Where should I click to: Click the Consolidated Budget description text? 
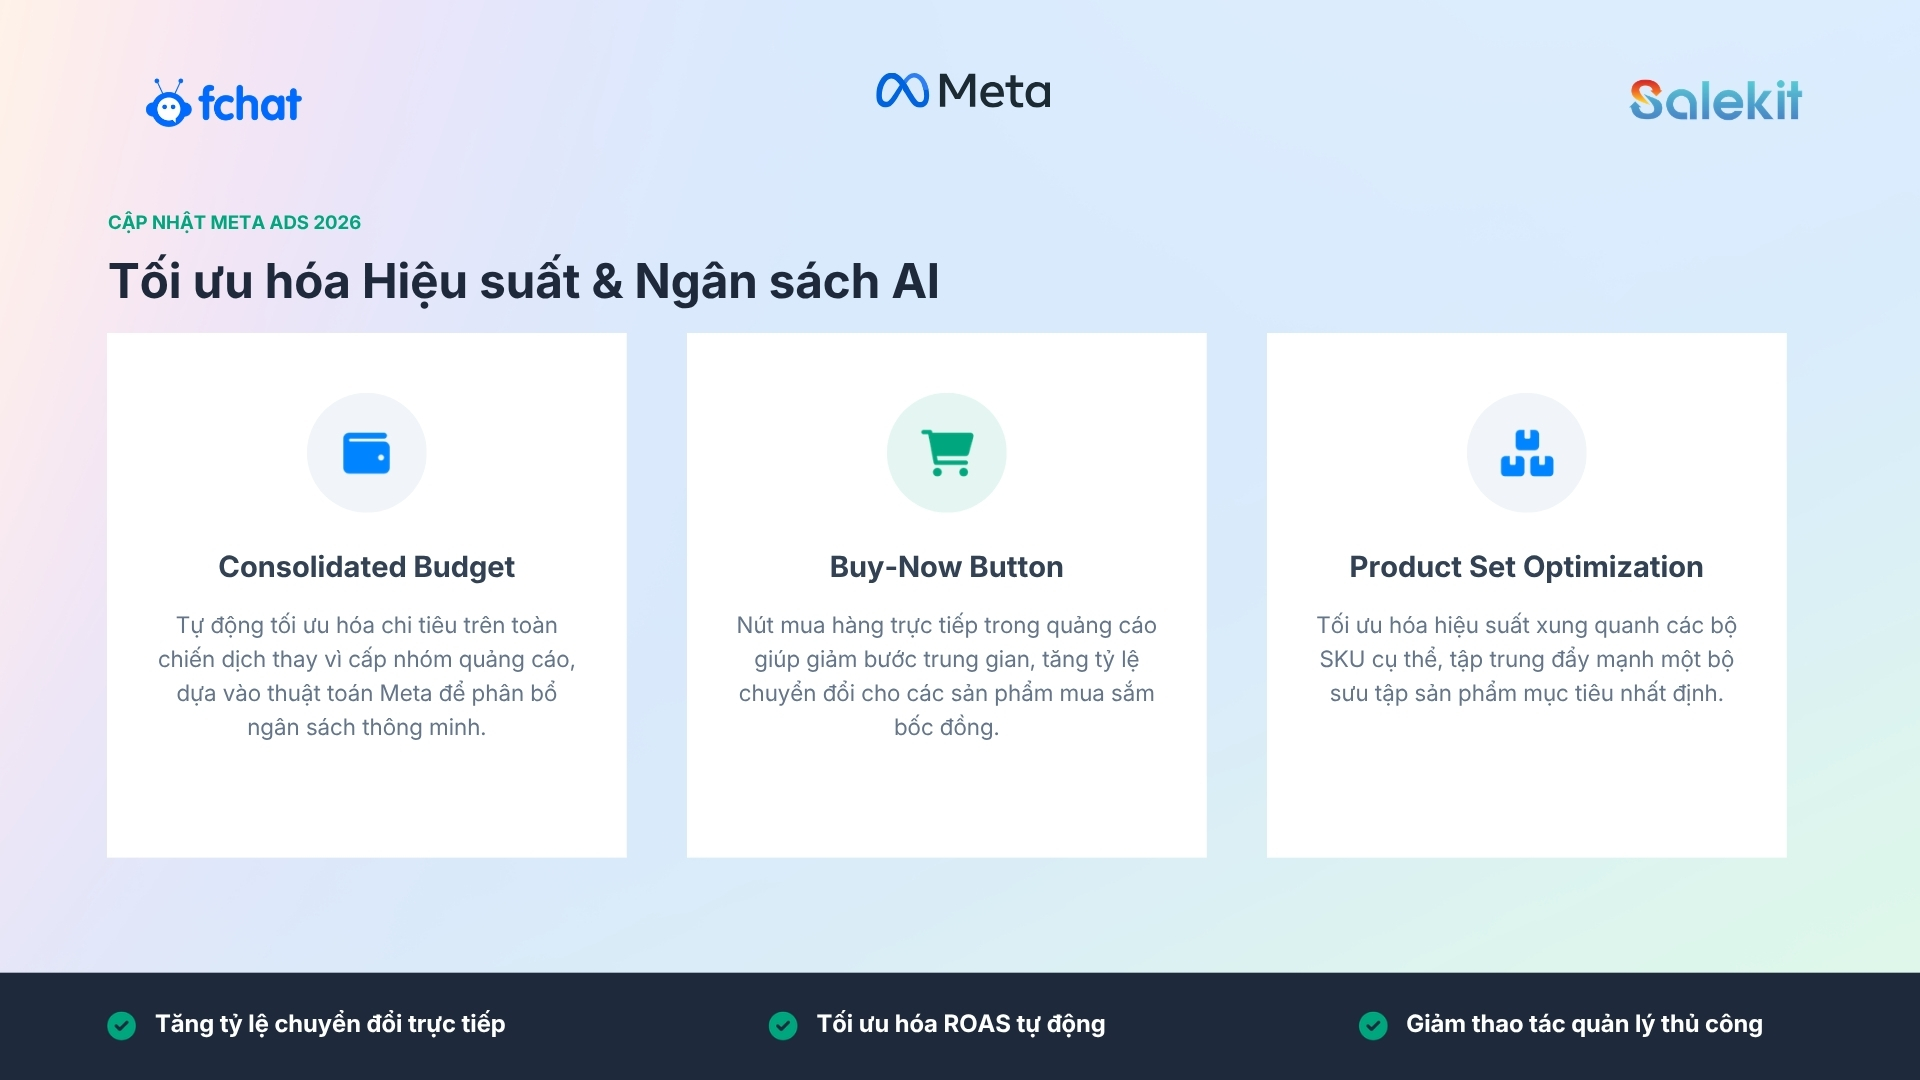366,676
